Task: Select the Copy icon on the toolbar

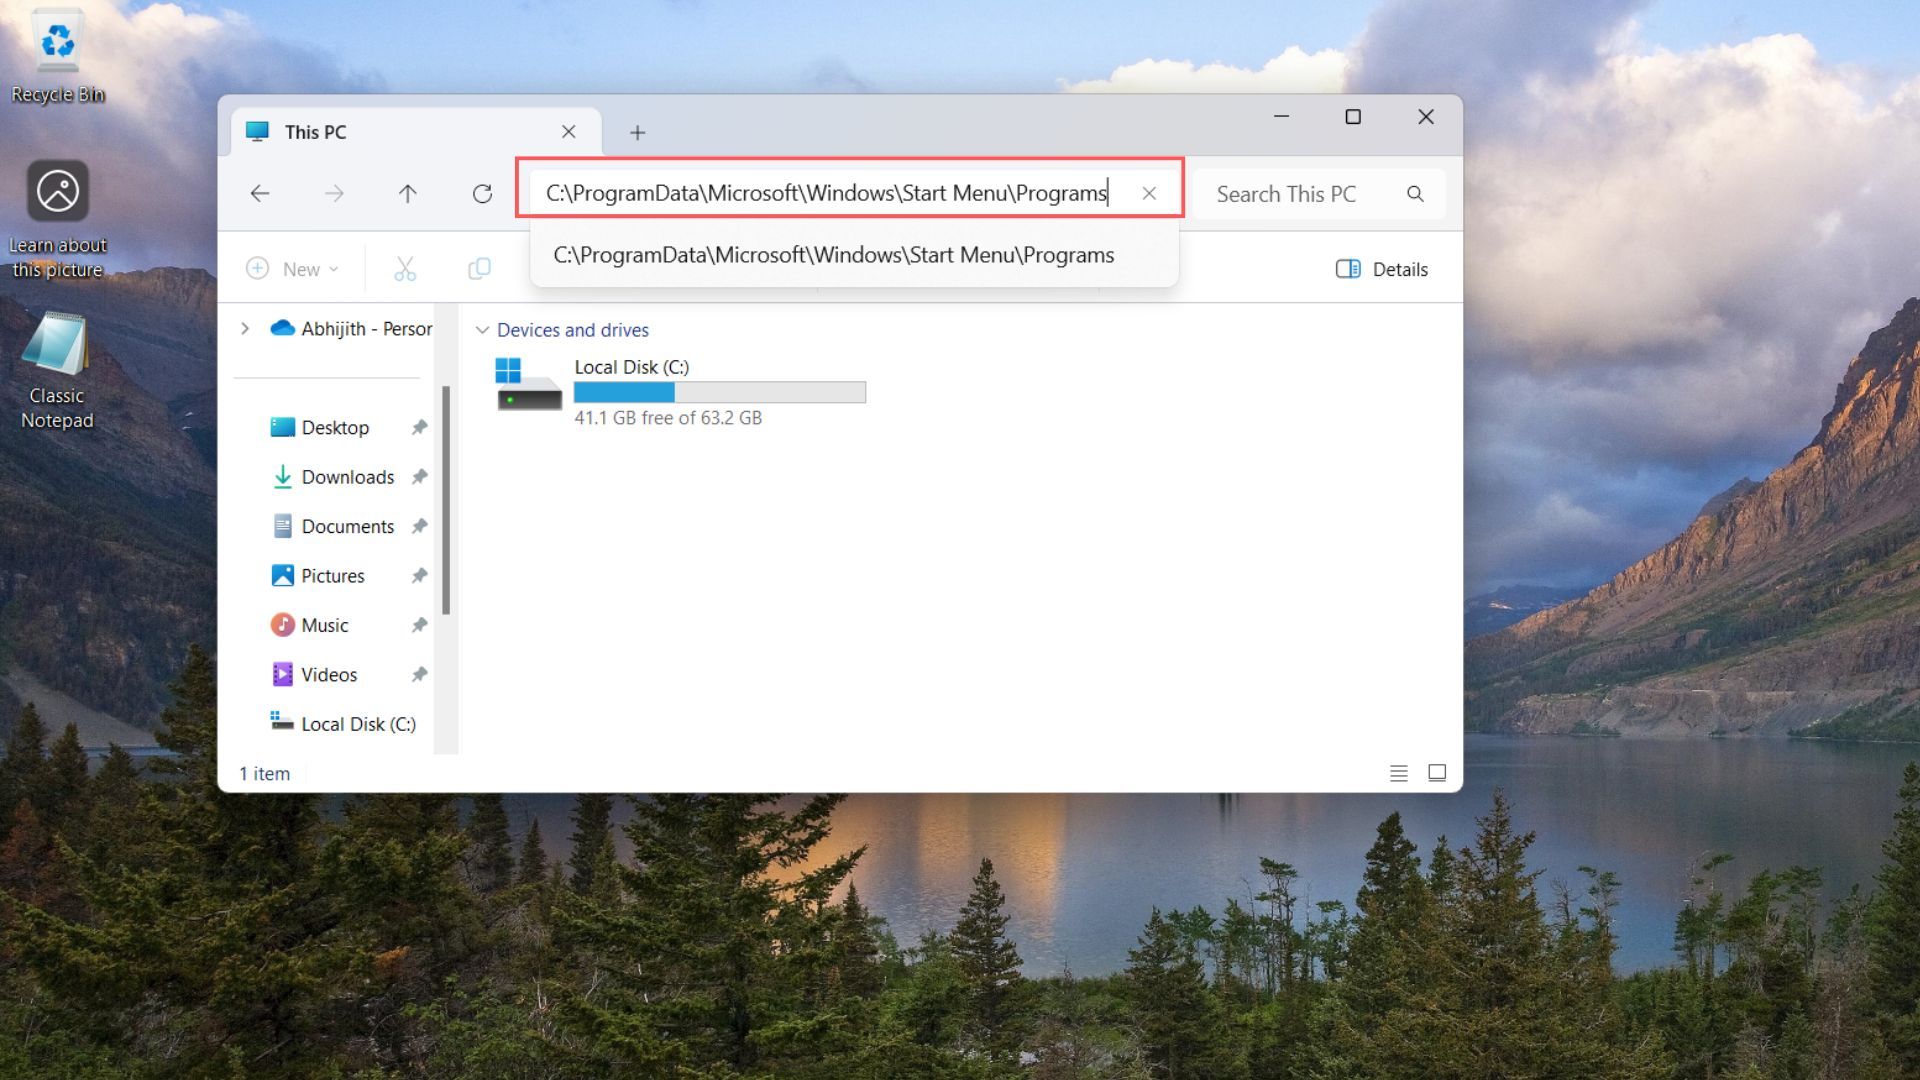Action: 479,268
